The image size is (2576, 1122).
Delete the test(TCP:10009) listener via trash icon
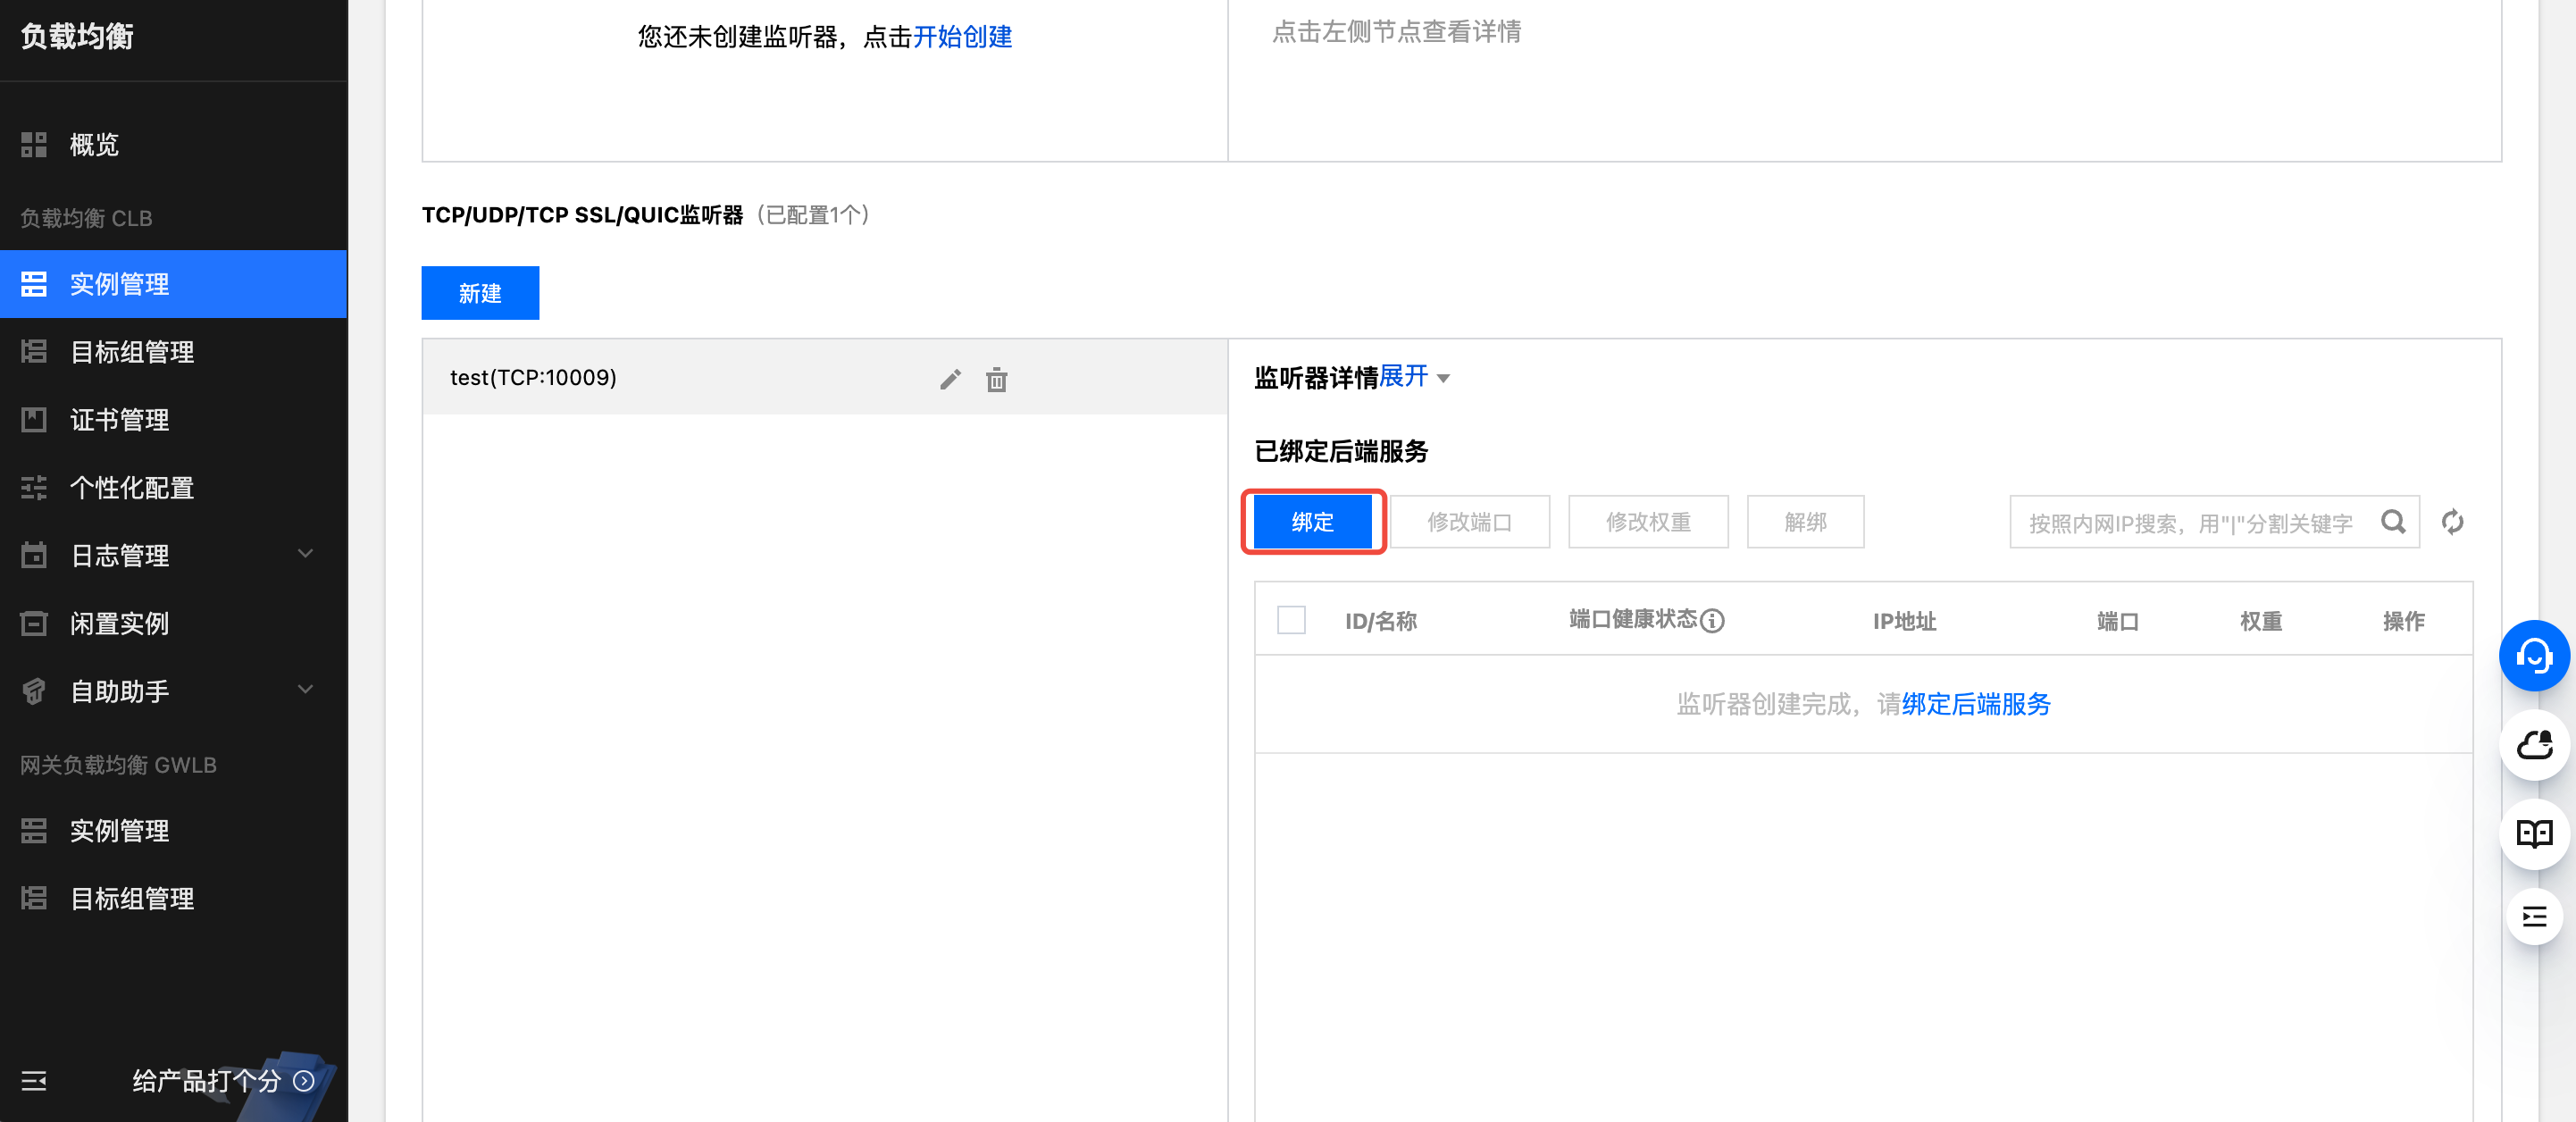pyautogui.click(x=996, y=380)
